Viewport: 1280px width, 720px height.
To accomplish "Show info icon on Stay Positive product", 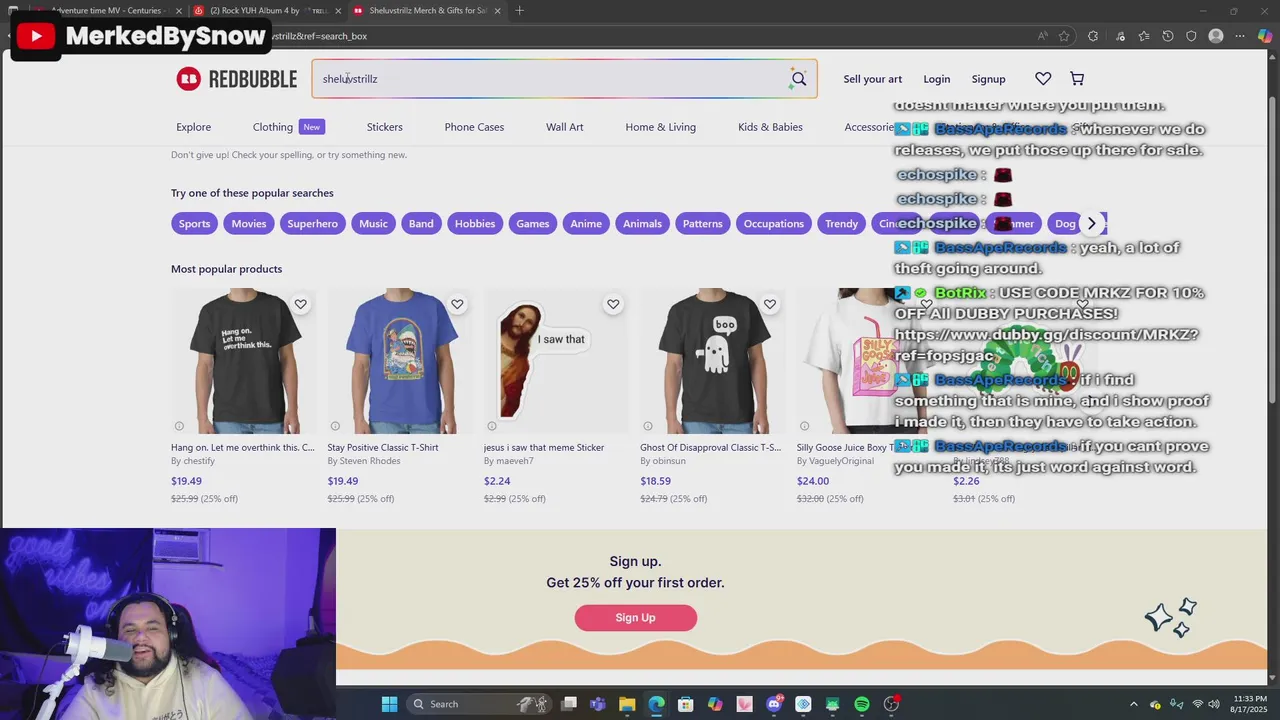I will (335, 426).
